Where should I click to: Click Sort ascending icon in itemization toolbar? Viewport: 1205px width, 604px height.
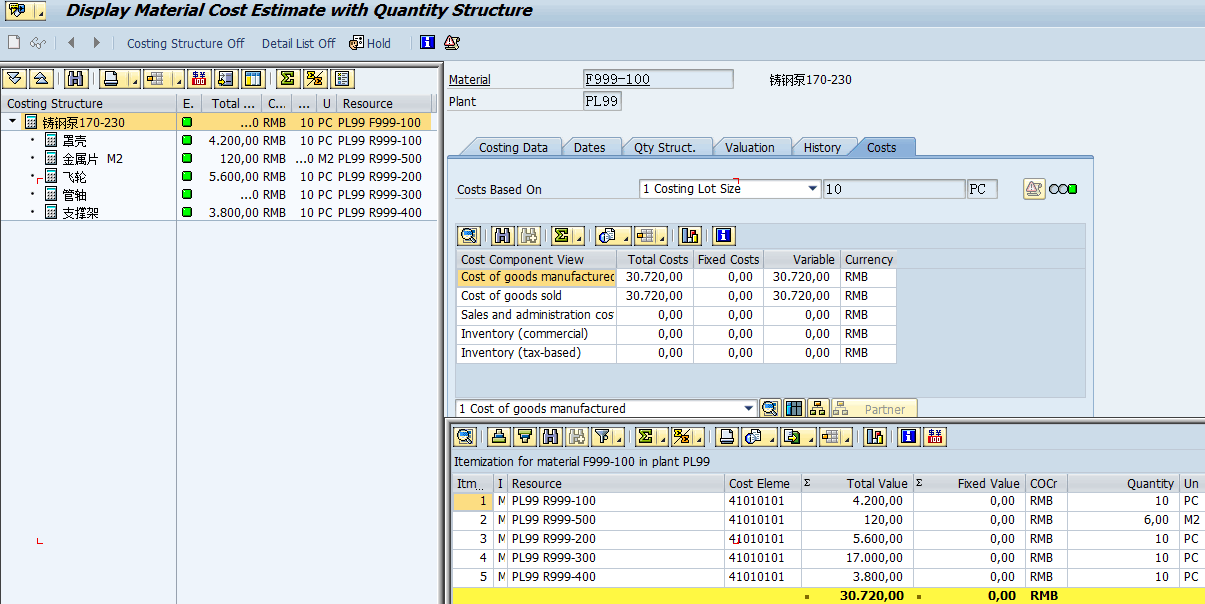point(498,436)
